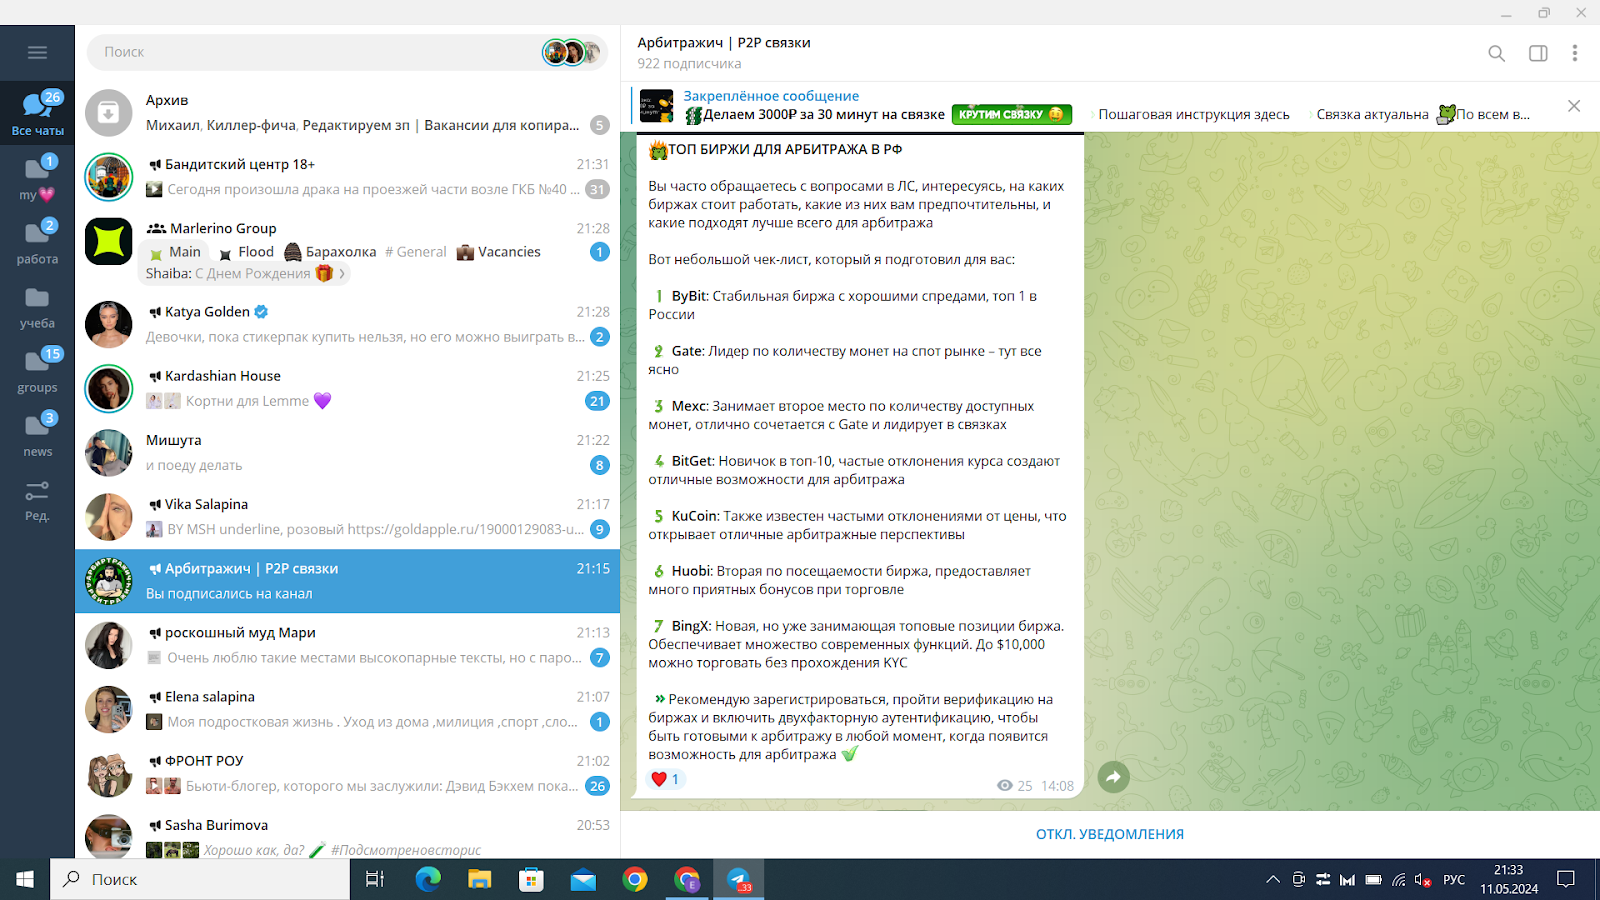Viewport: 1600px width, 900px height.
Task: Open the Mail app from the taskbar
Action: point(583,879)
